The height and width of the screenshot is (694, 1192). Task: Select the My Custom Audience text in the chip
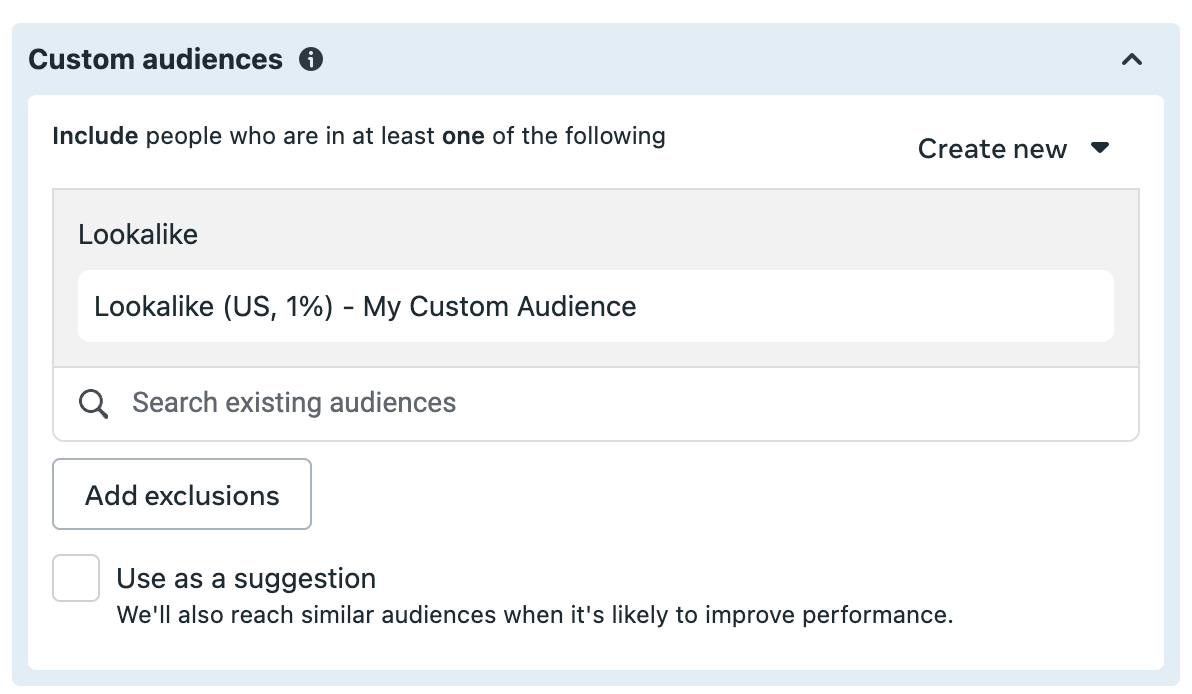coord(499,306)
